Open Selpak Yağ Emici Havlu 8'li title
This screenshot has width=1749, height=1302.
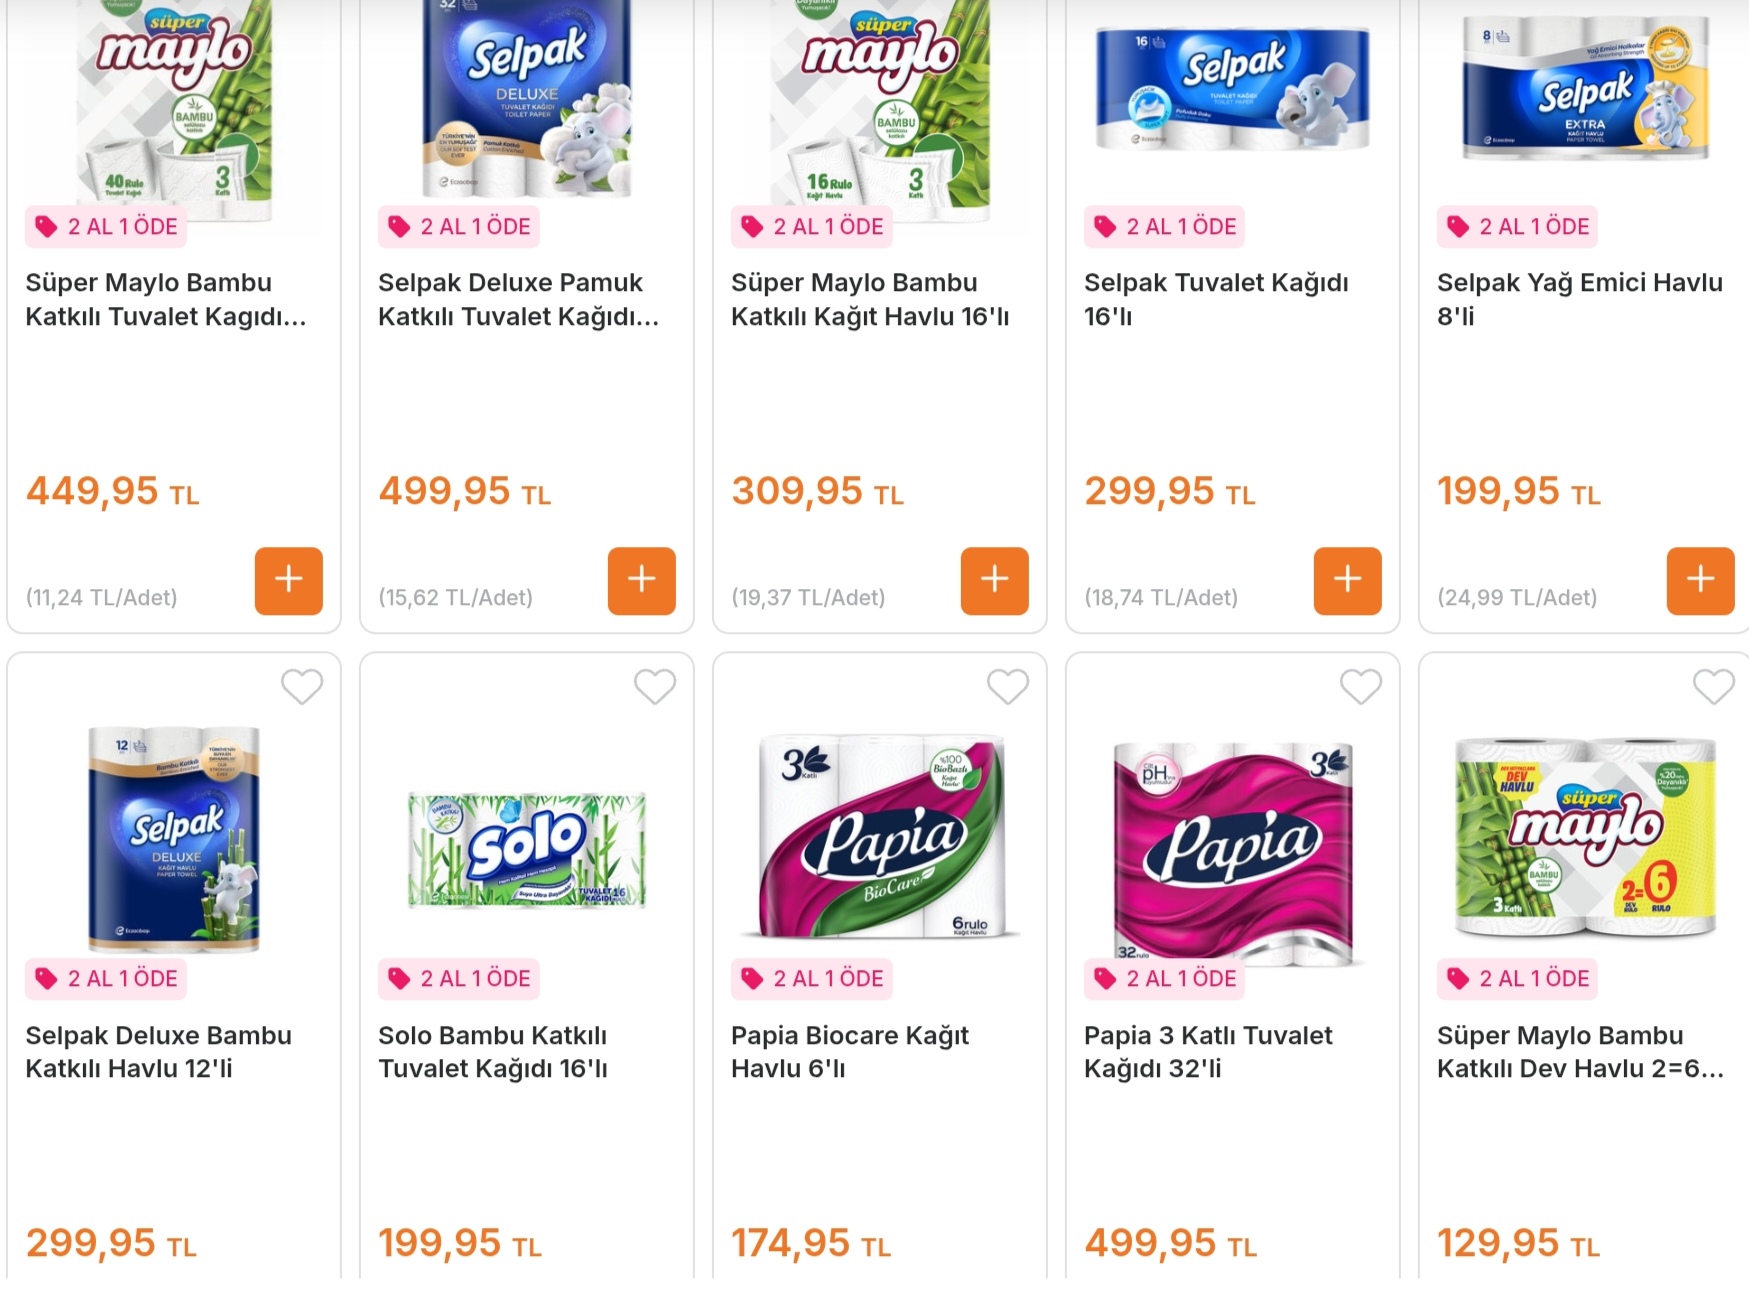point(1579,299)
